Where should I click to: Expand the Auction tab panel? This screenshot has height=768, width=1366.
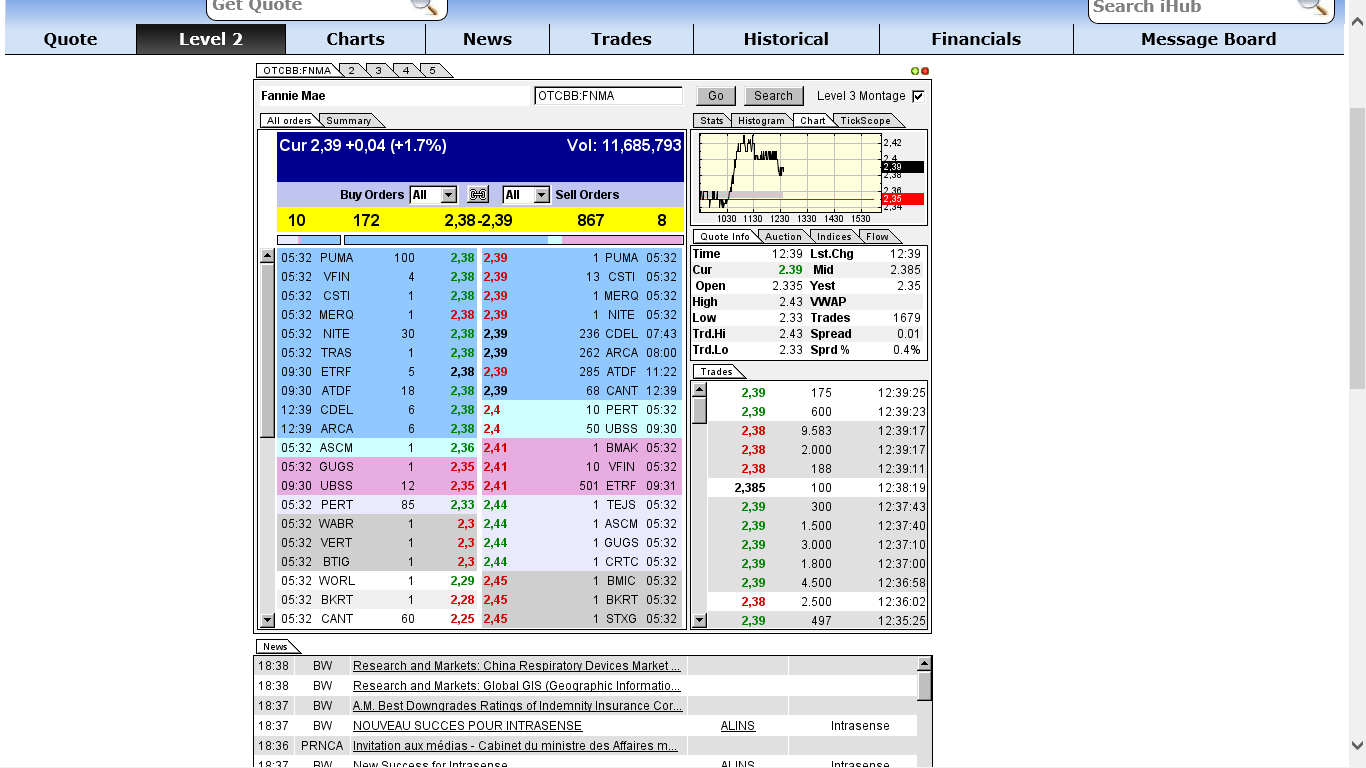[x=783, y=236]
